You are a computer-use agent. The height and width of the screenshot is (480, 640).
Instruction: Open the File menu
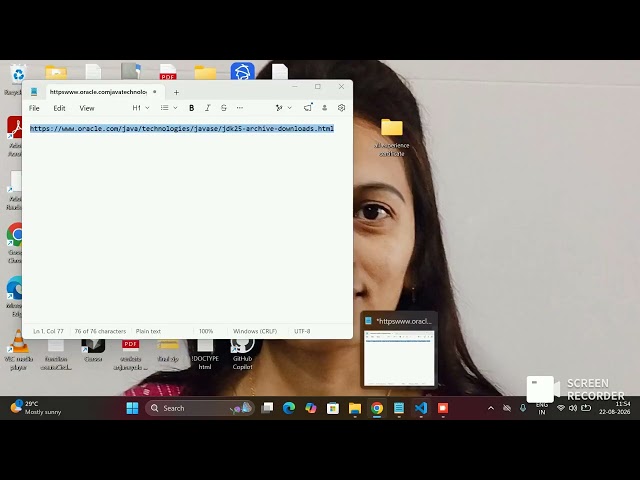(x=34, y=108)
